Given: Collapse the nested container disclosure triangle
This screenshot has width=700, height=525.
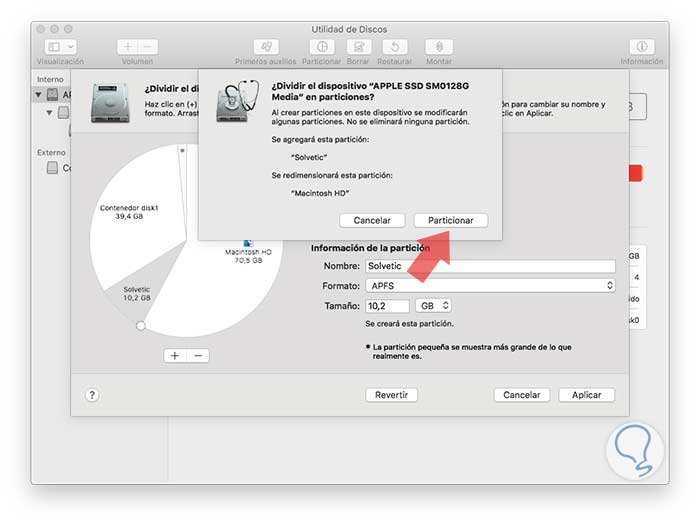Looking at the screenshot, I should click(x=49, y=112).
